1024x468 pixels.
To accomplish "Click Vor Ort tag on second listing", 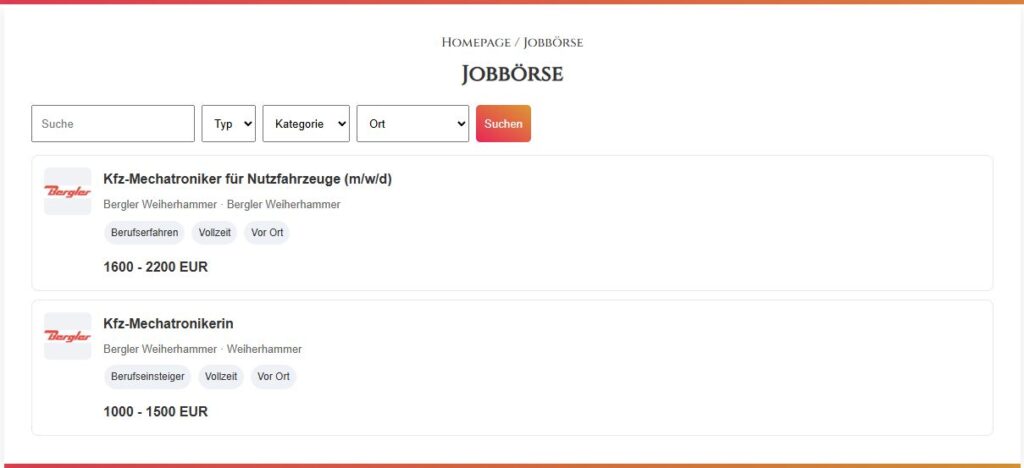I will pyautogui.click(x=273, y=377).
